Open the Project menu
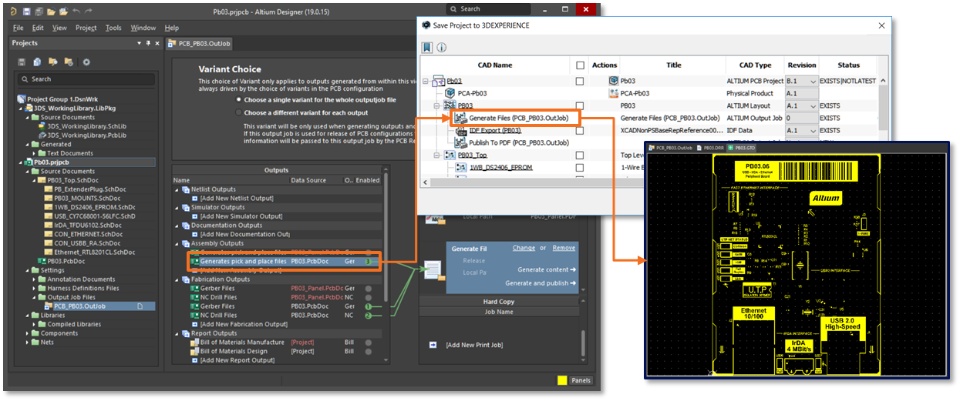This screenshot has height=401, width=960. 86,28
